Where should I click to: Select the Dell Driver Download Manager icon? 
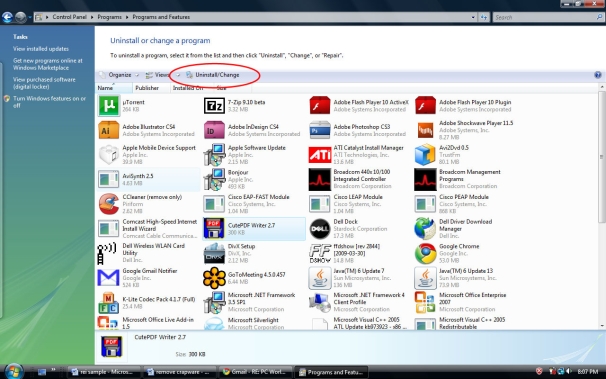coord(425,228)
